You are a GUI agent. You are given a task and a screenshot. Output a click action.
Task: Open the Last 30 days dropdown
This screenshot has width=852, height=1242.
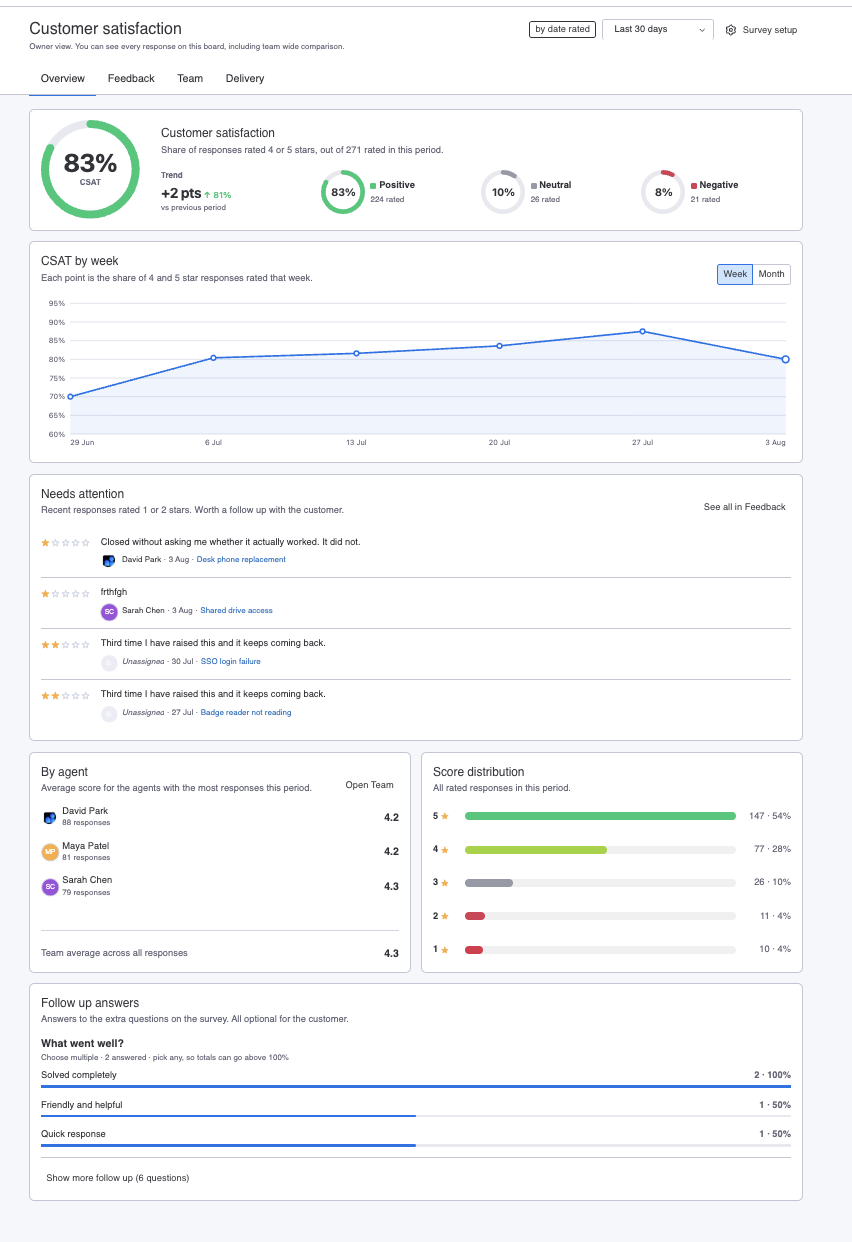click(x=658, y=30)
